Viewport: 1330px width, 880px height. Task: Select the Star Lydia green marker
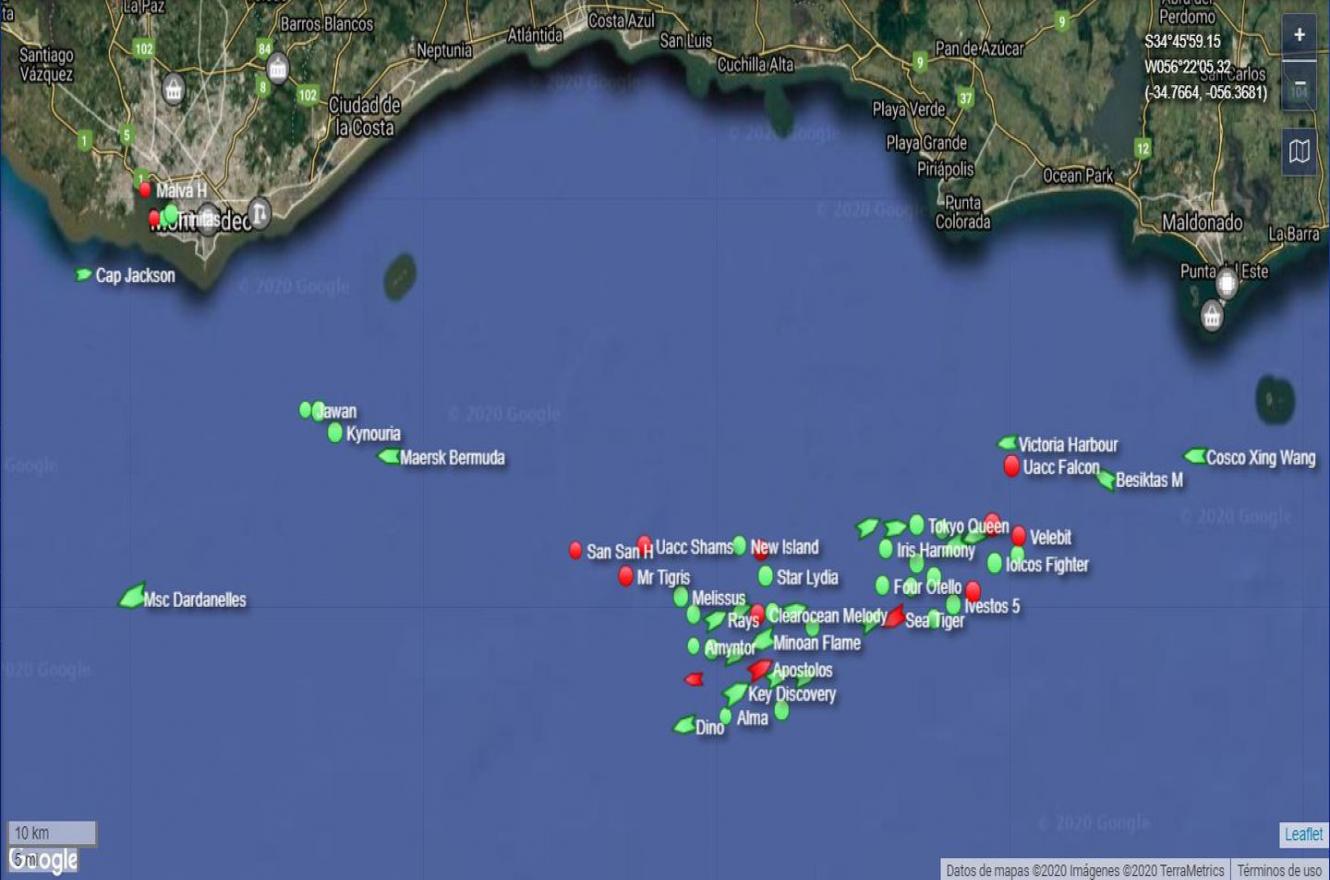coord(765,576)
